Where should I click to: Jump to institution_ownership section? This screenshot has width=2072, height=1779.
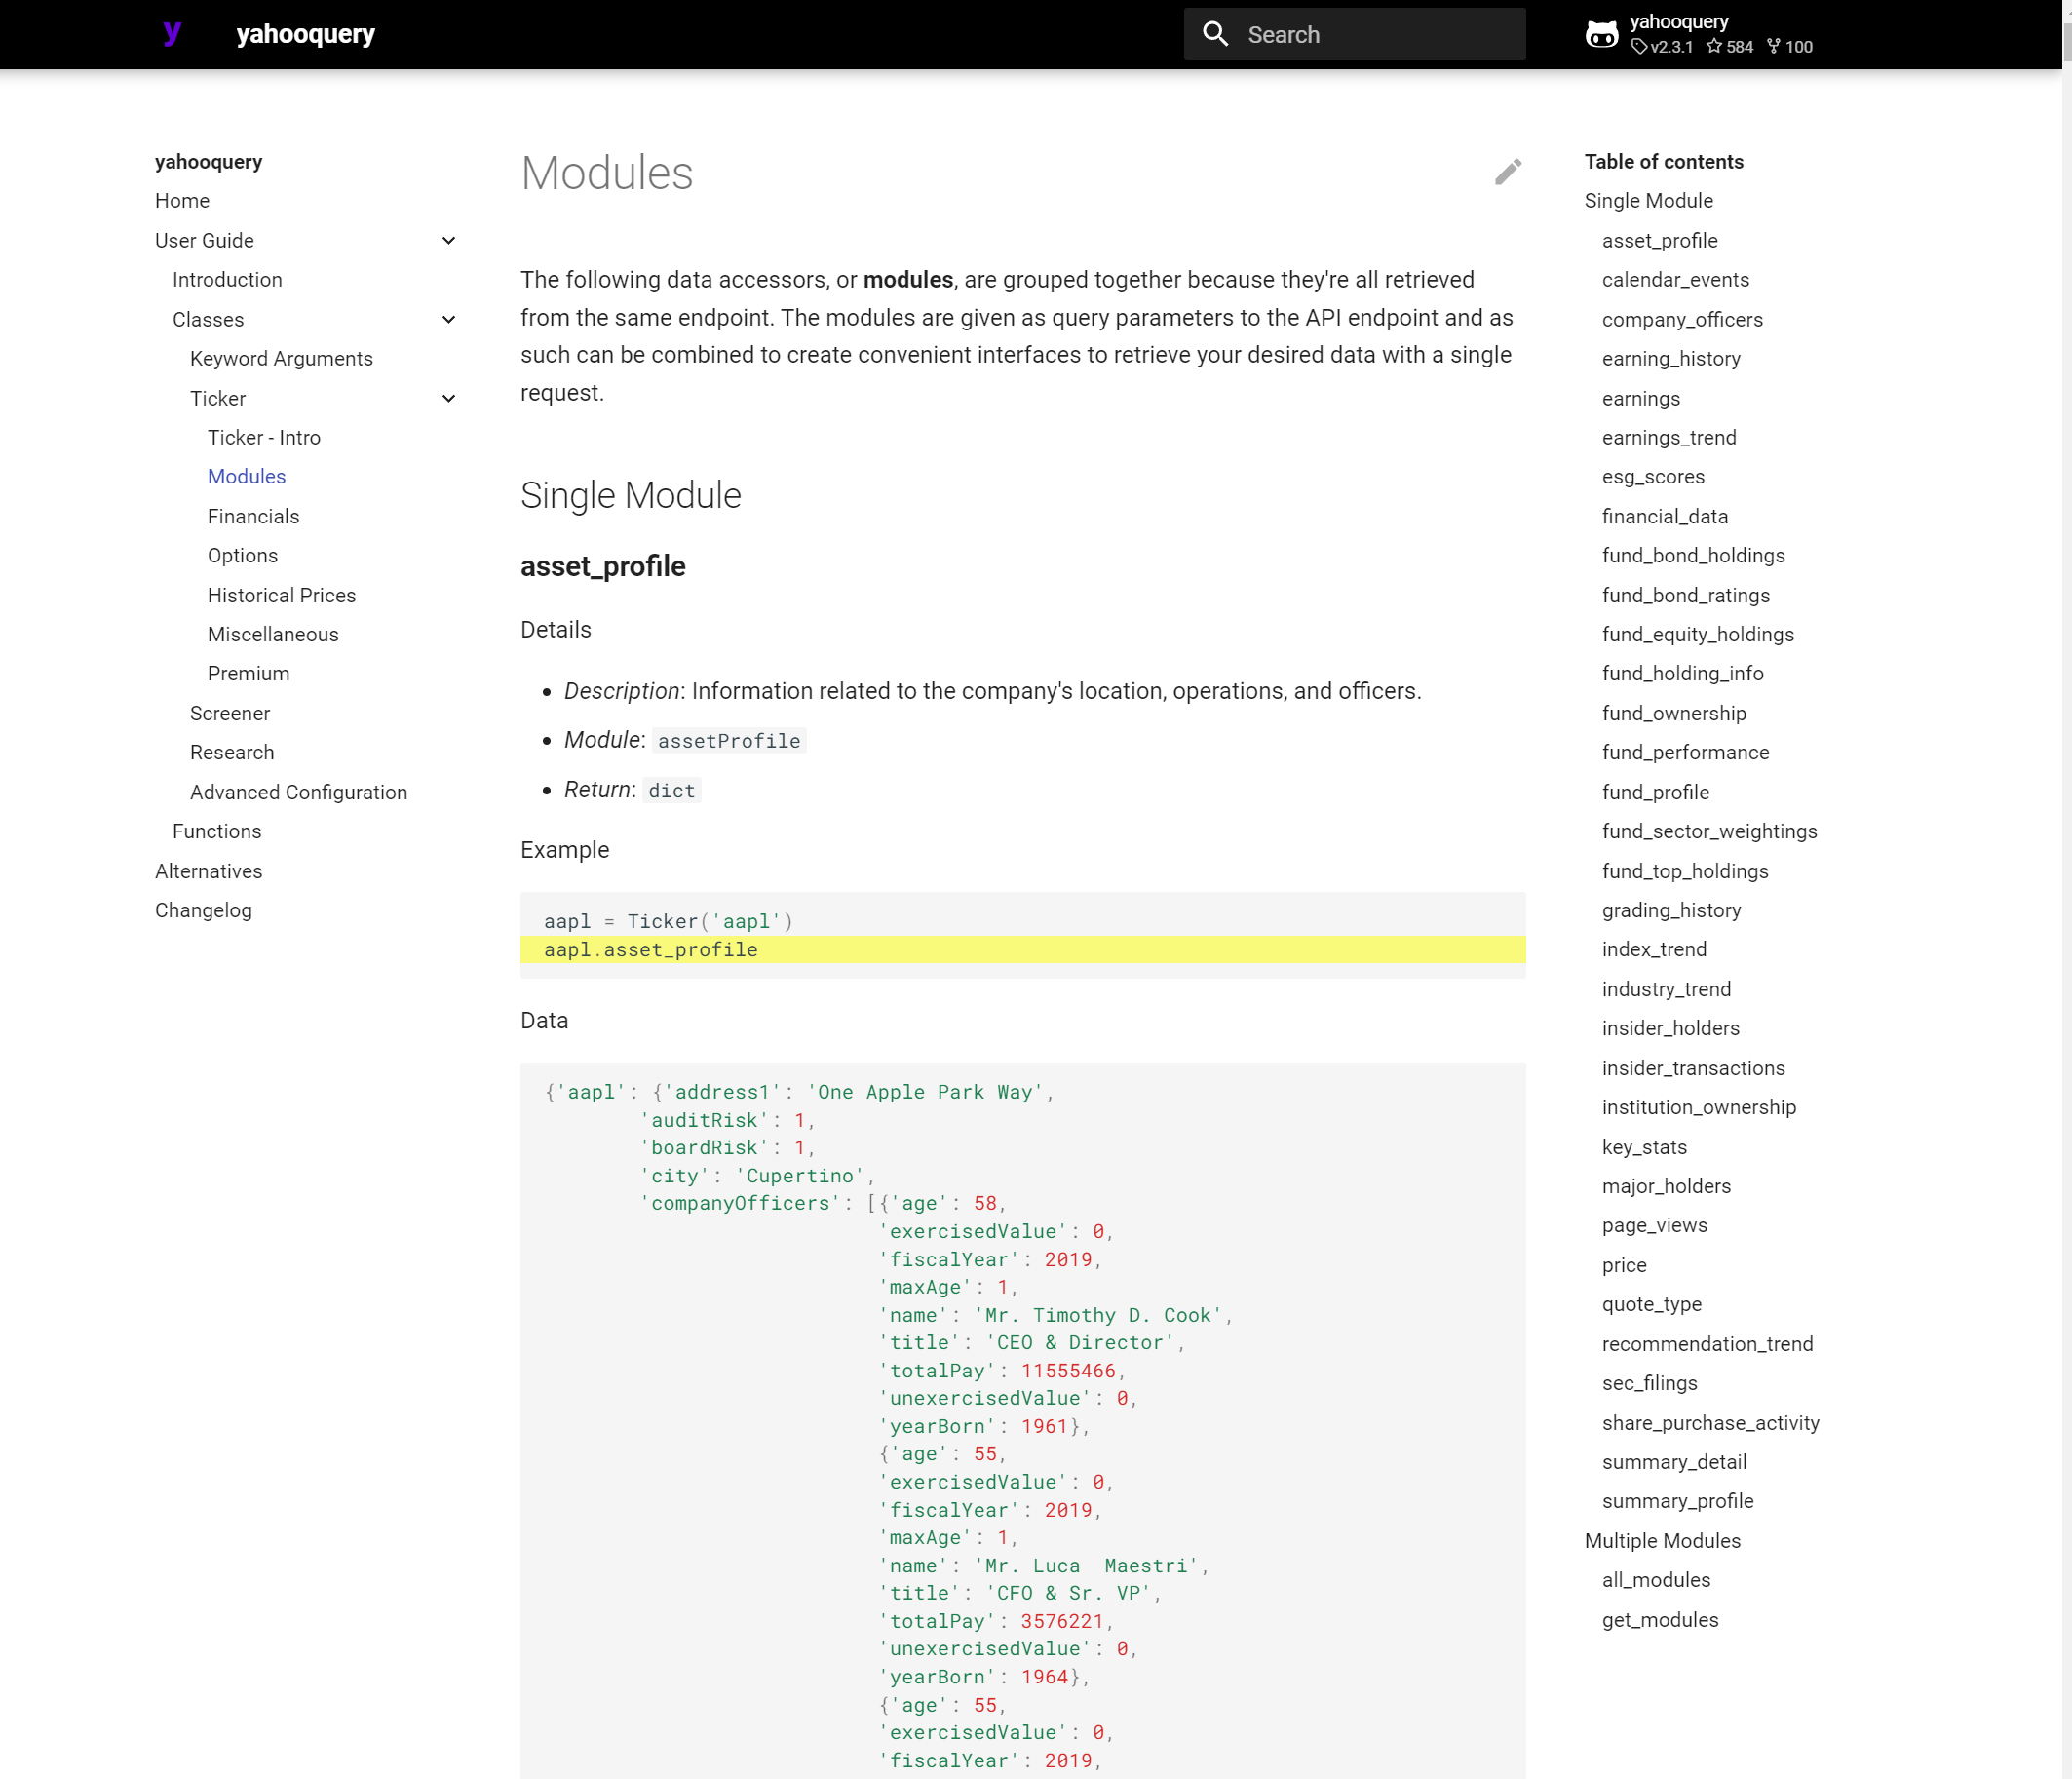tap(1700, 1108)
